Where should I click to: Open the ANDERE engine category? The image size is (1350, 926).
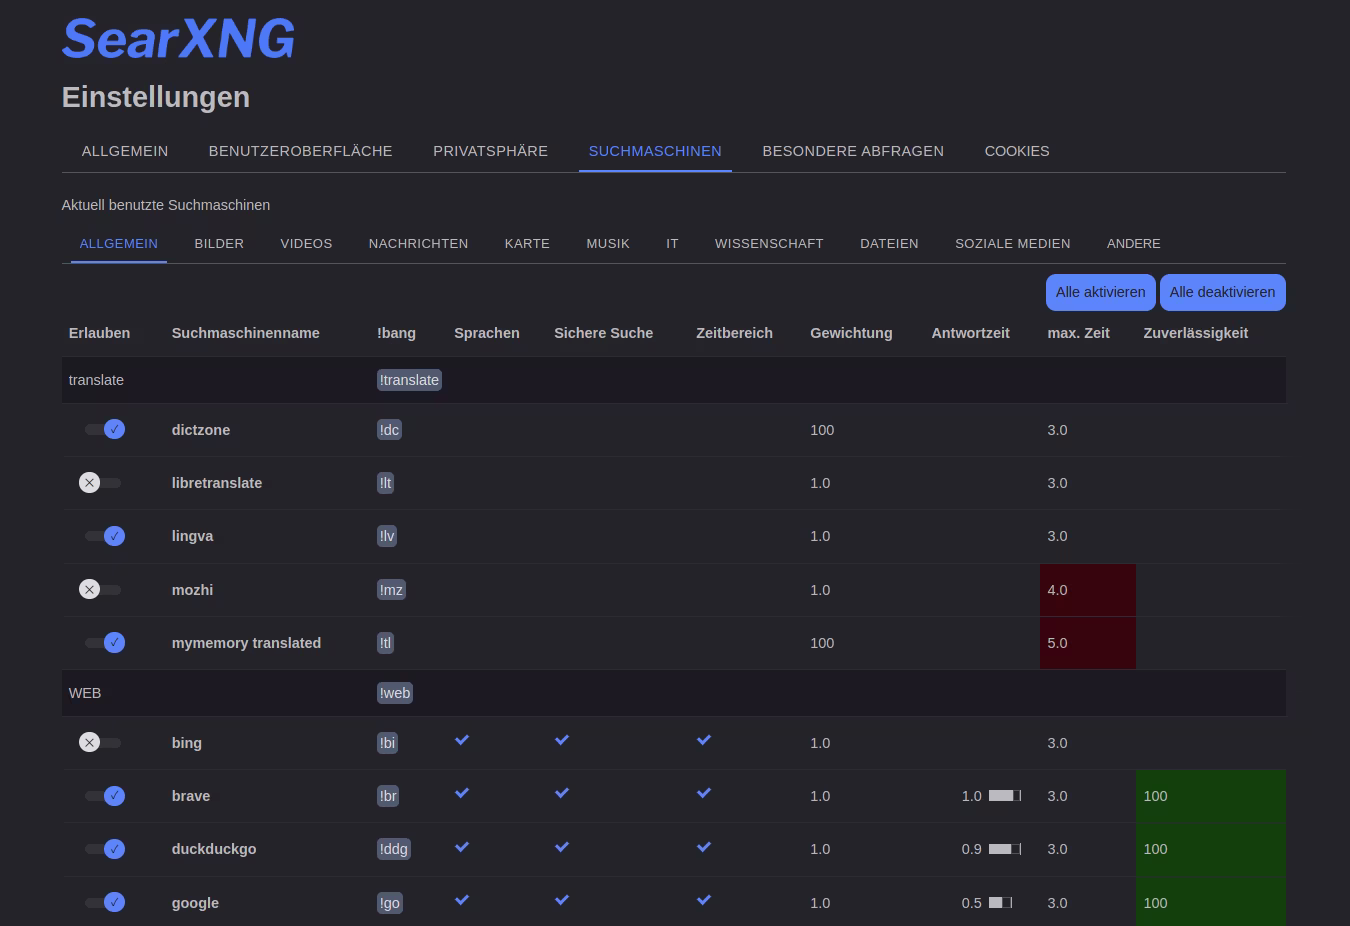click(1134, 244)
